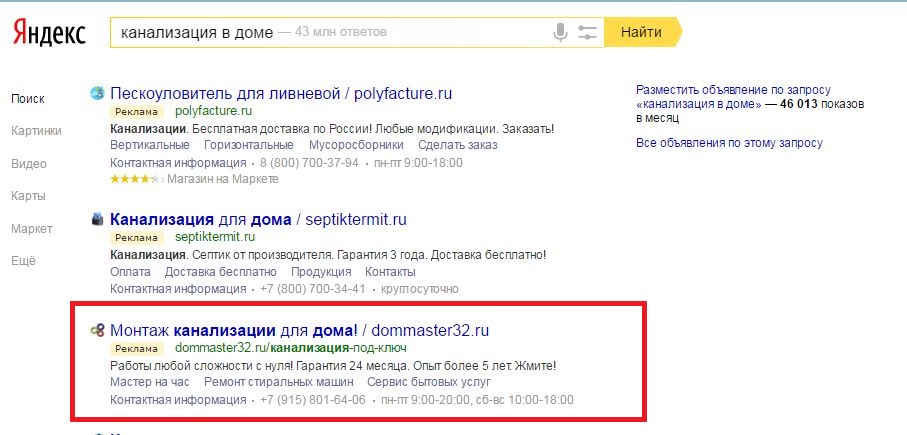Image resolution: width=907 pixels, height=435 pixels.
Task: Open the dommaster32.ru/канализация-под-ключ URL
Action: 291,348
